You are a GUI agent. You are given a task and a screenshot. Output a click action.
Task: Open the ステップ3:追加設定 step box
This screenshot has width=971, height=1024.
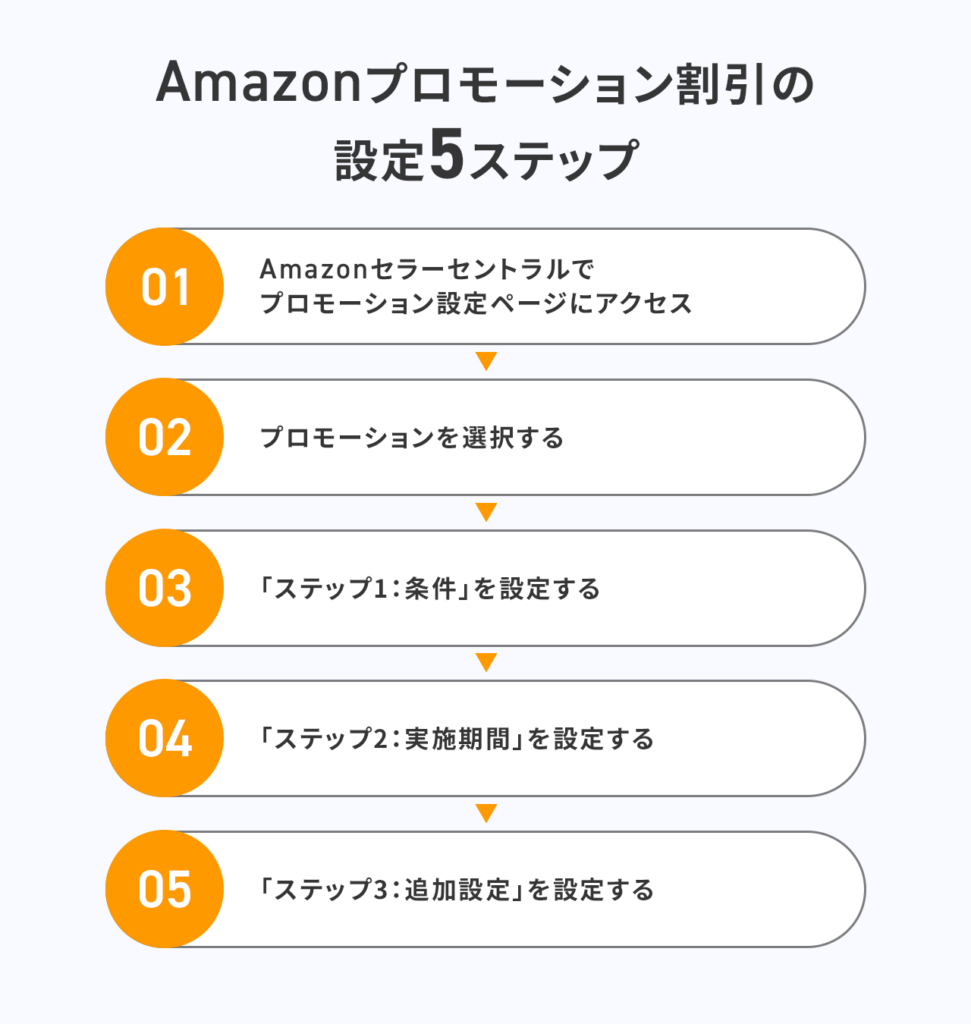tap(485, 889)
